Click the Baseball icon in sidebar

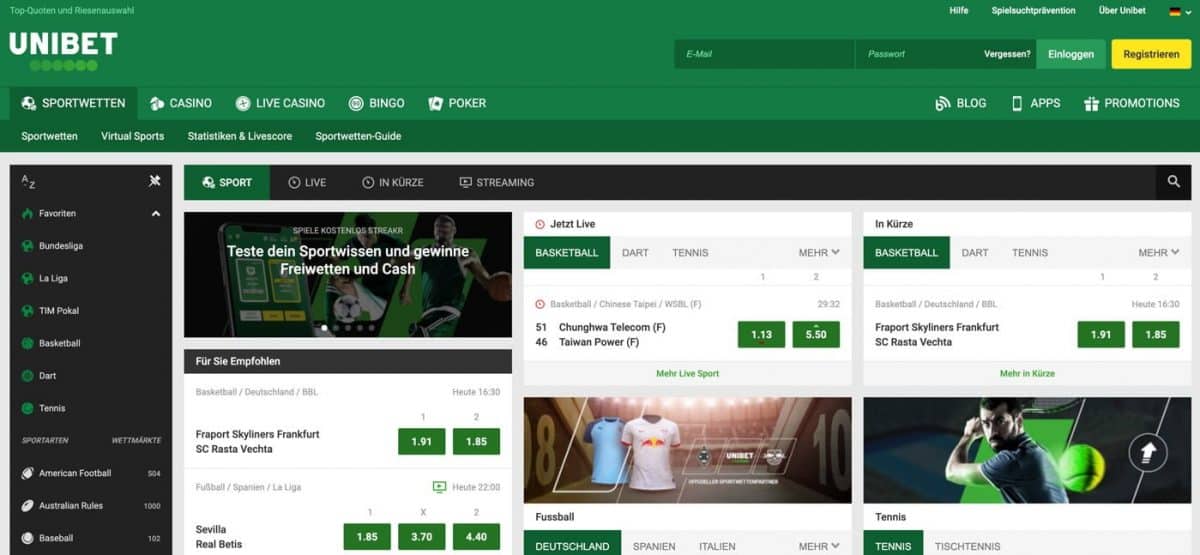pyautogui.click(x=28, y=538)
